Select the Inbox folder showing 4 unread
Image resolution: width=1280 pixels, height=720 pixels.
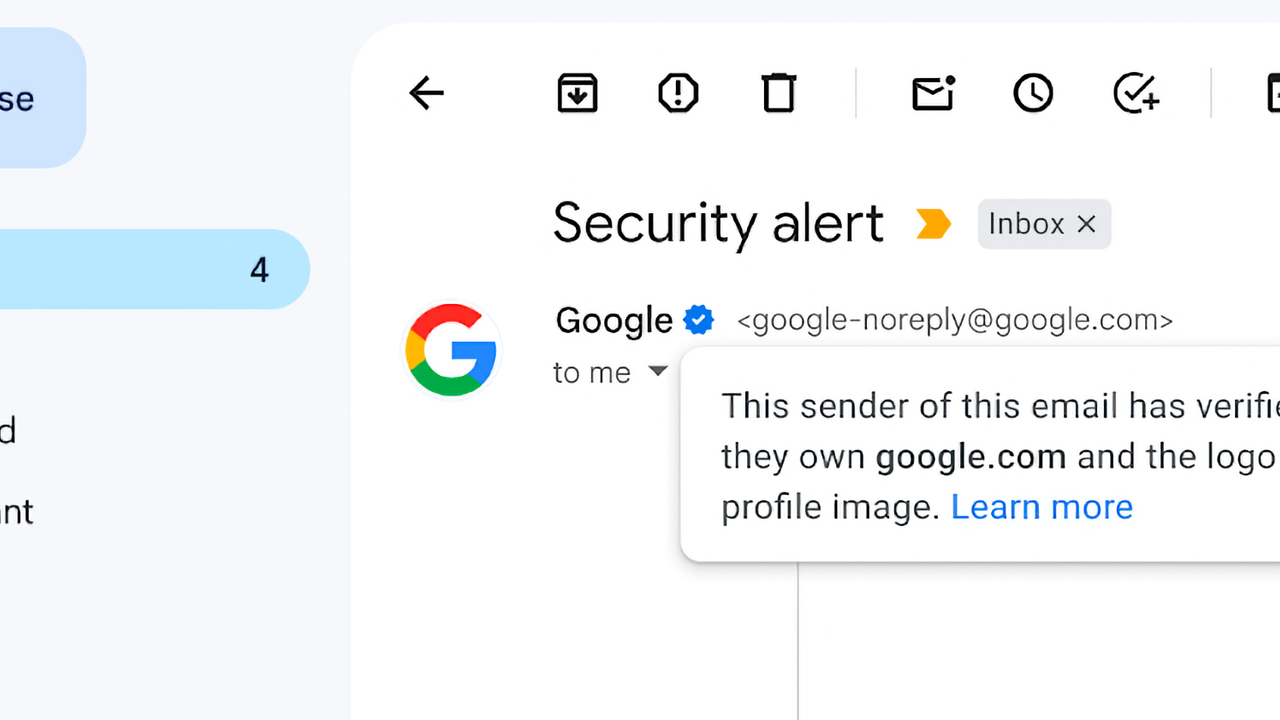tap(150, 270)
